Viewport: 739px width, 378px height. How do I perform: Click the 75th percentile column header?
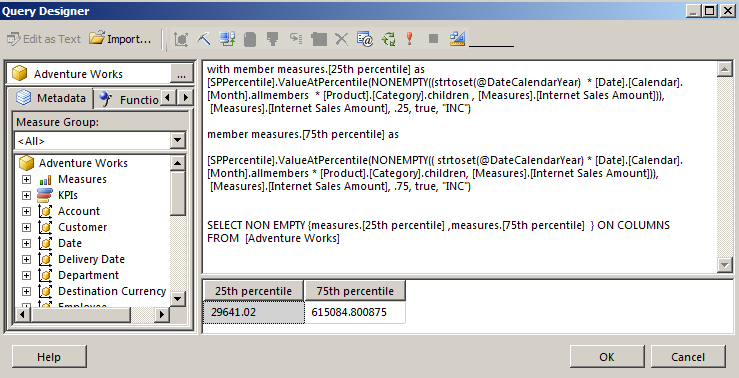[355, 291]
